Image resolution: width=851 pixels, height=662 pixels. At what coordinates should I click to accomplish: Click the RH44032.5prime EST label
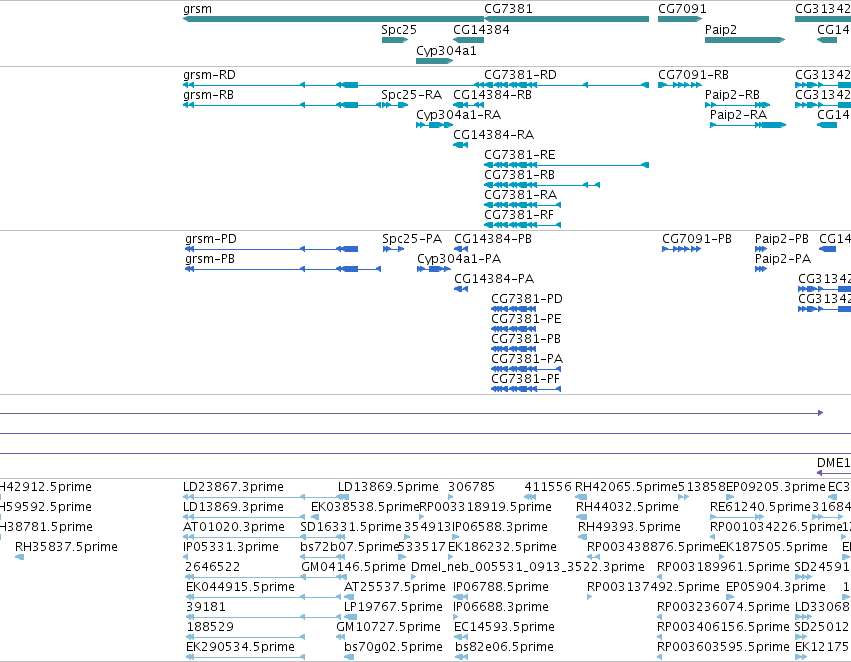click(627, 507)
